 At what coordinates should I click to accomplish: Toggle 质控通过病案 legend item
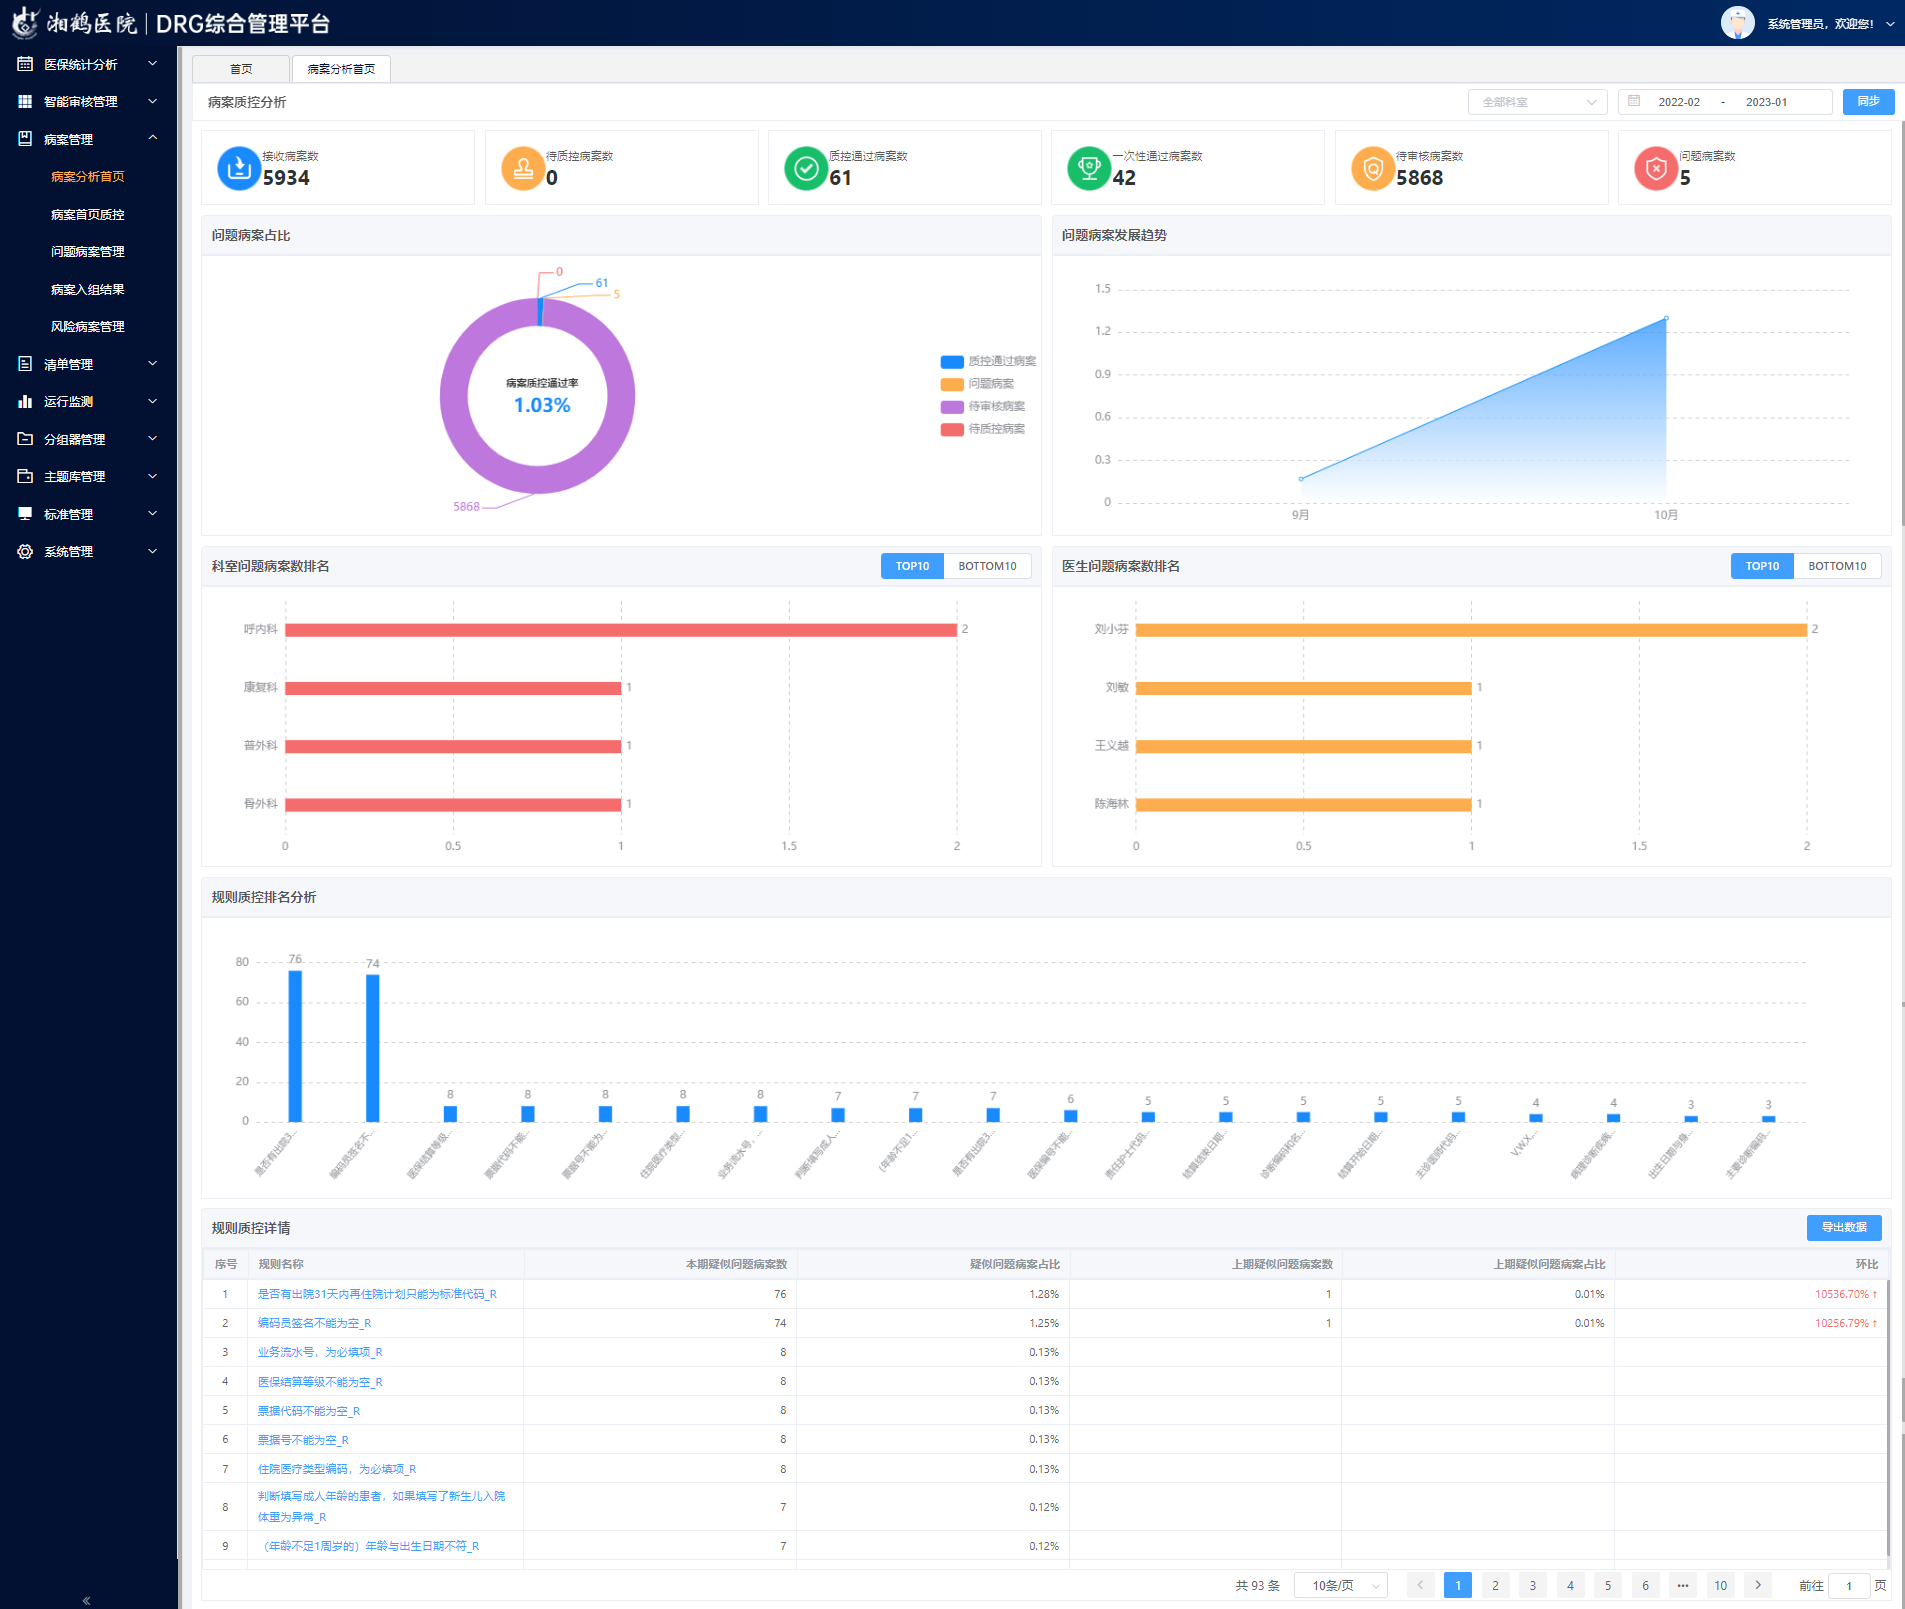(x=988, y=361)
